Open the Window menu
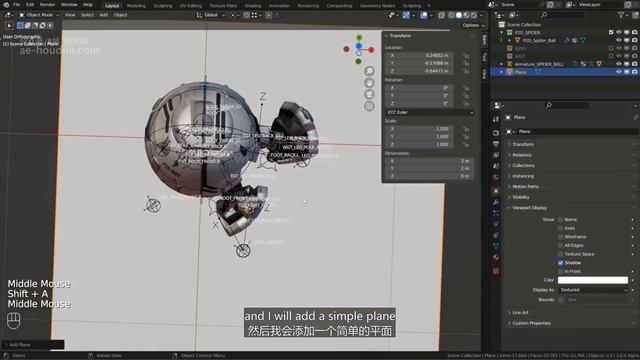The image size is (640, 360). click(x=69, y=4)
